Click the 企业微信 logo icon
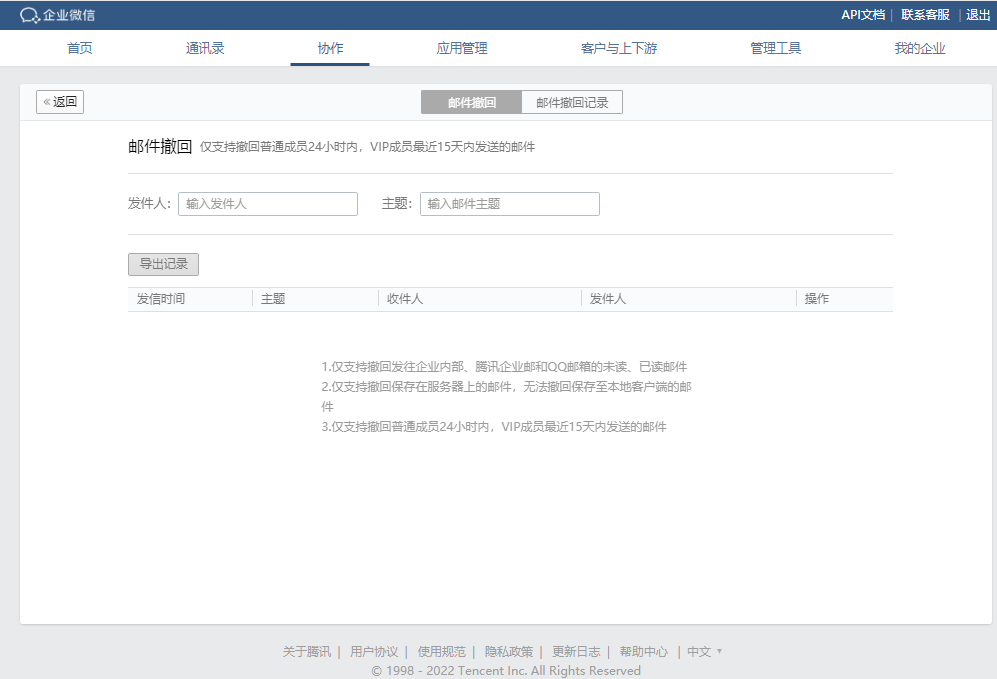 coord(30,15)
